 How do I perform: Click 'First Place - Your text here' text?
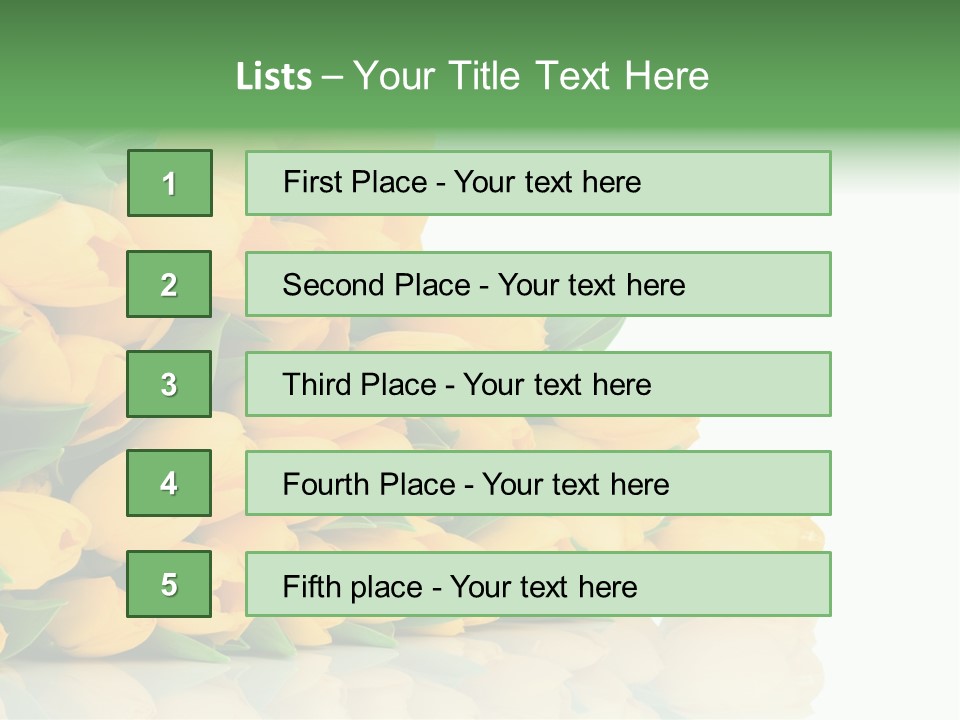coord(462,182)
